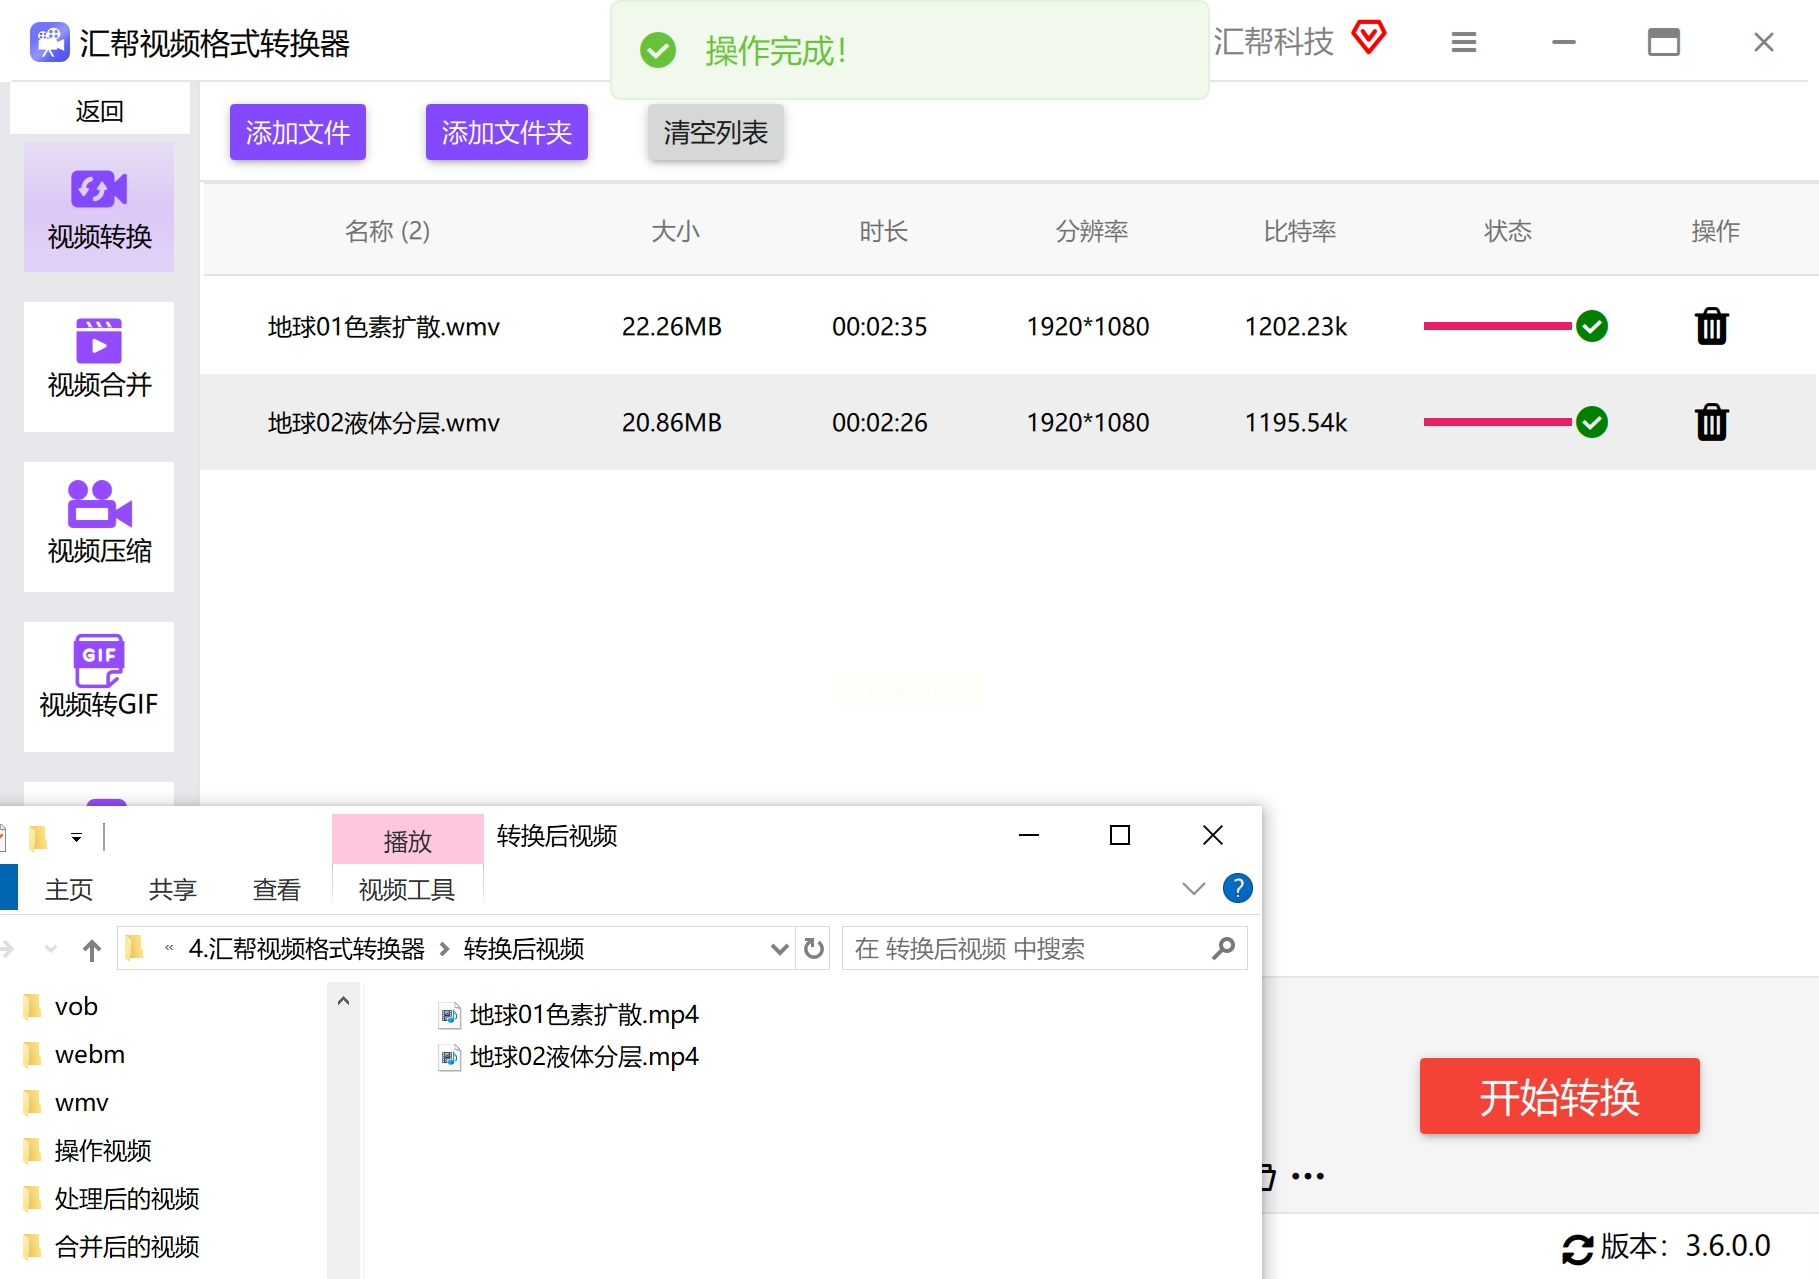Image resolution: width=1819 pixels, height=1279 pixels.
Task: Open the hamburger menu in the title bar
Action: click(1464, 42)
